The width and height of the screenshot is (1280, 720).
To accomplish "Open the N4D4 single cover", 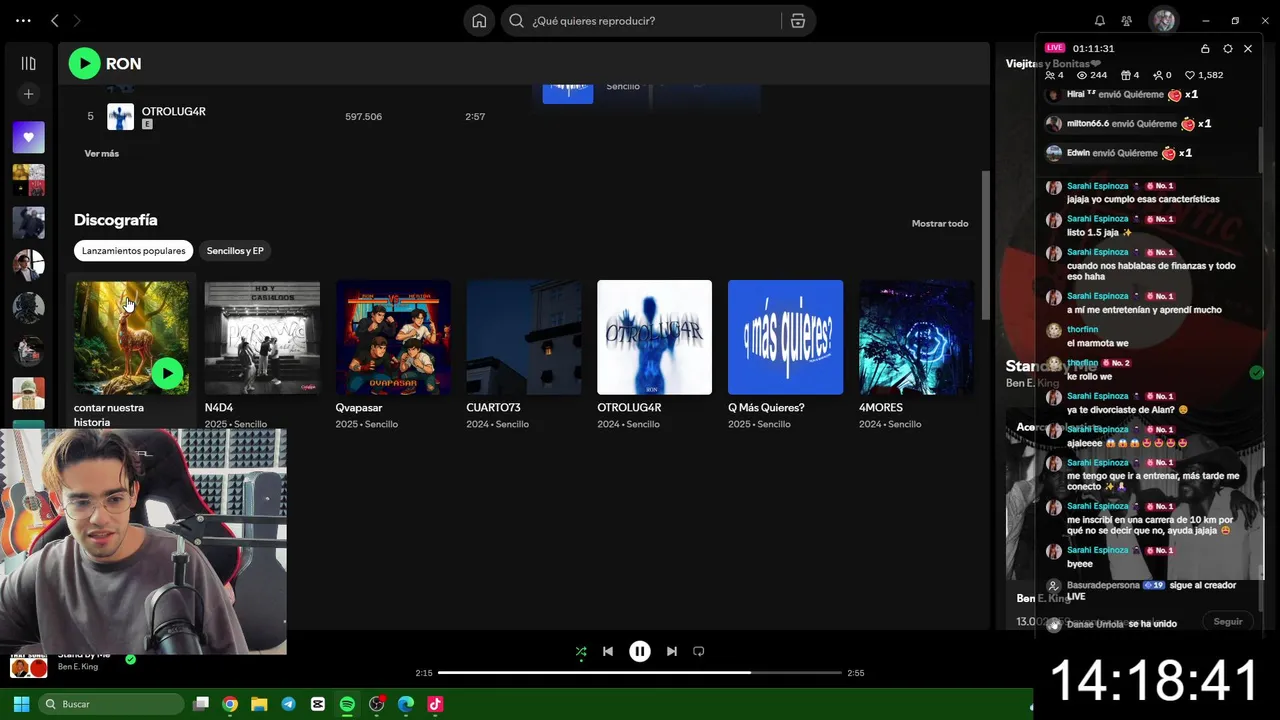I will (x=262, y=337).
